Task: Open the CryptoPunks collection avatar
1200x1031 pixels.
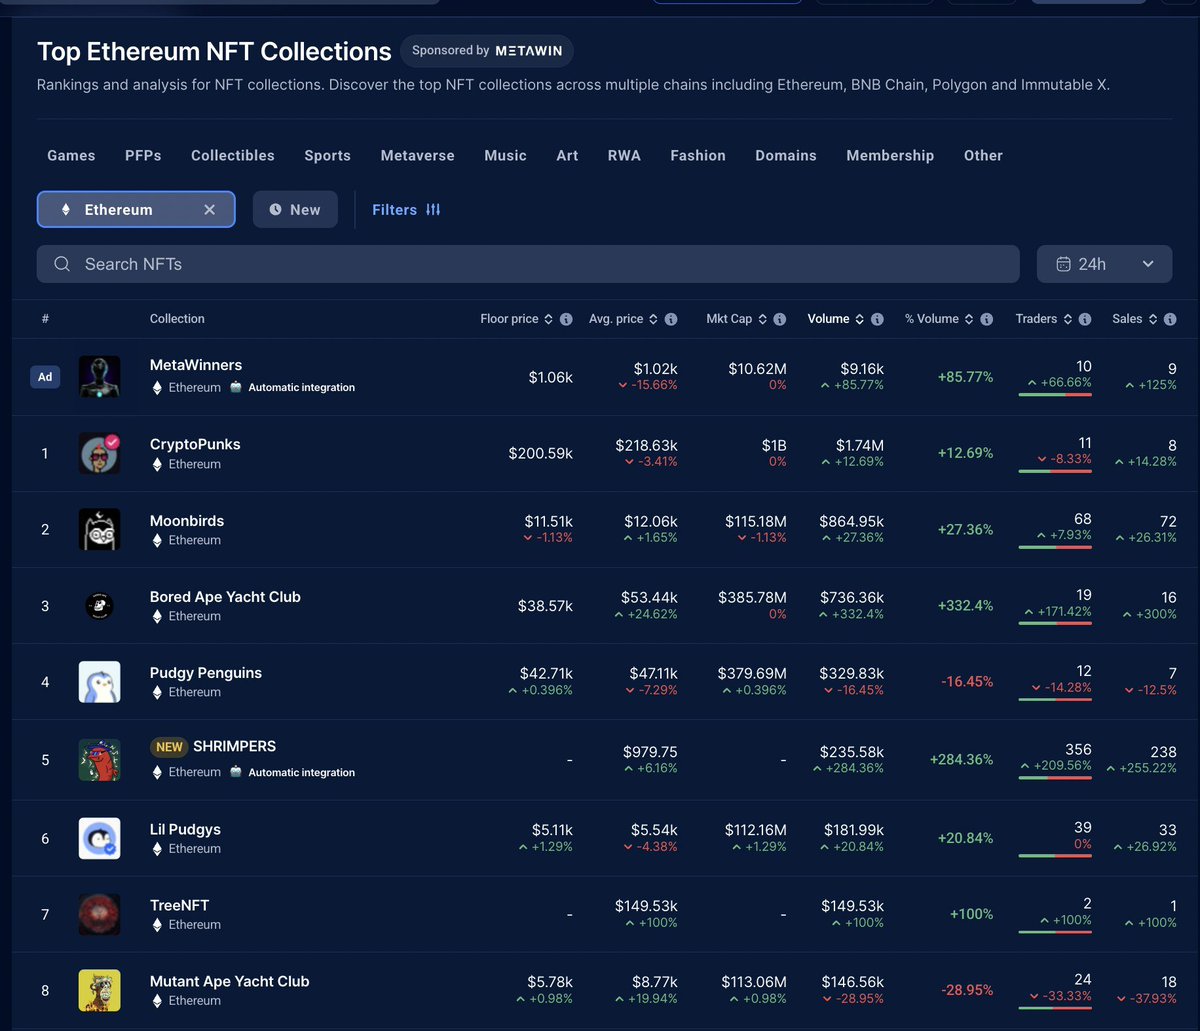Action: click(99, 453)
